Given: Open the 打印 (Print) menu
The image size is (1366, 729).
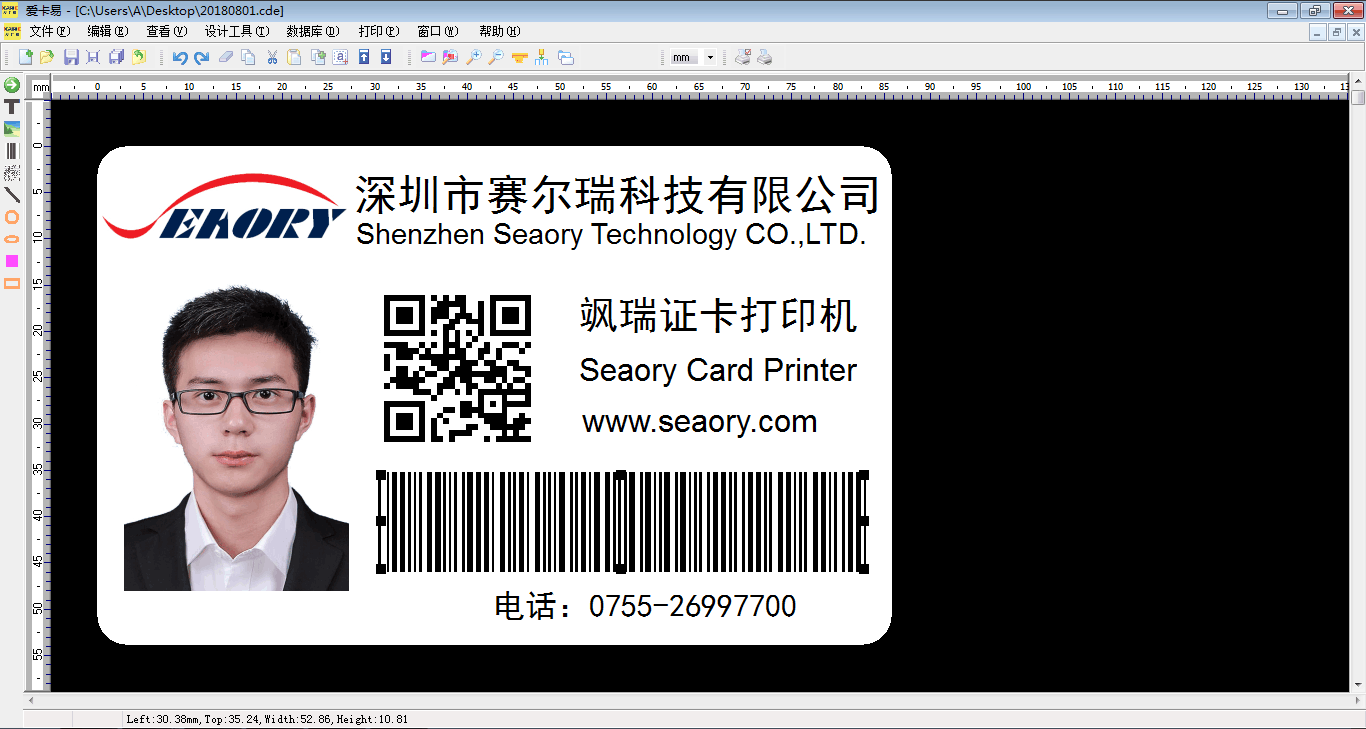Looking at the screenshot, I should tap(378, 32).
